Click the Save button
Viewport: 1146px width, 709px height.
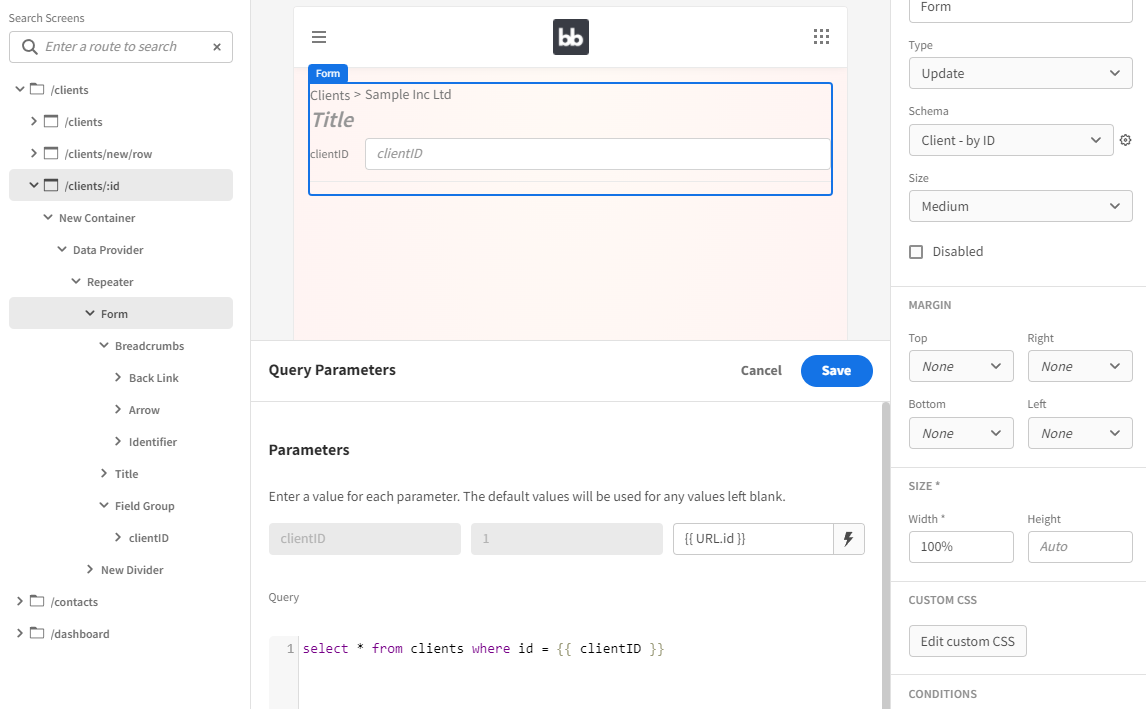(836, 371)
